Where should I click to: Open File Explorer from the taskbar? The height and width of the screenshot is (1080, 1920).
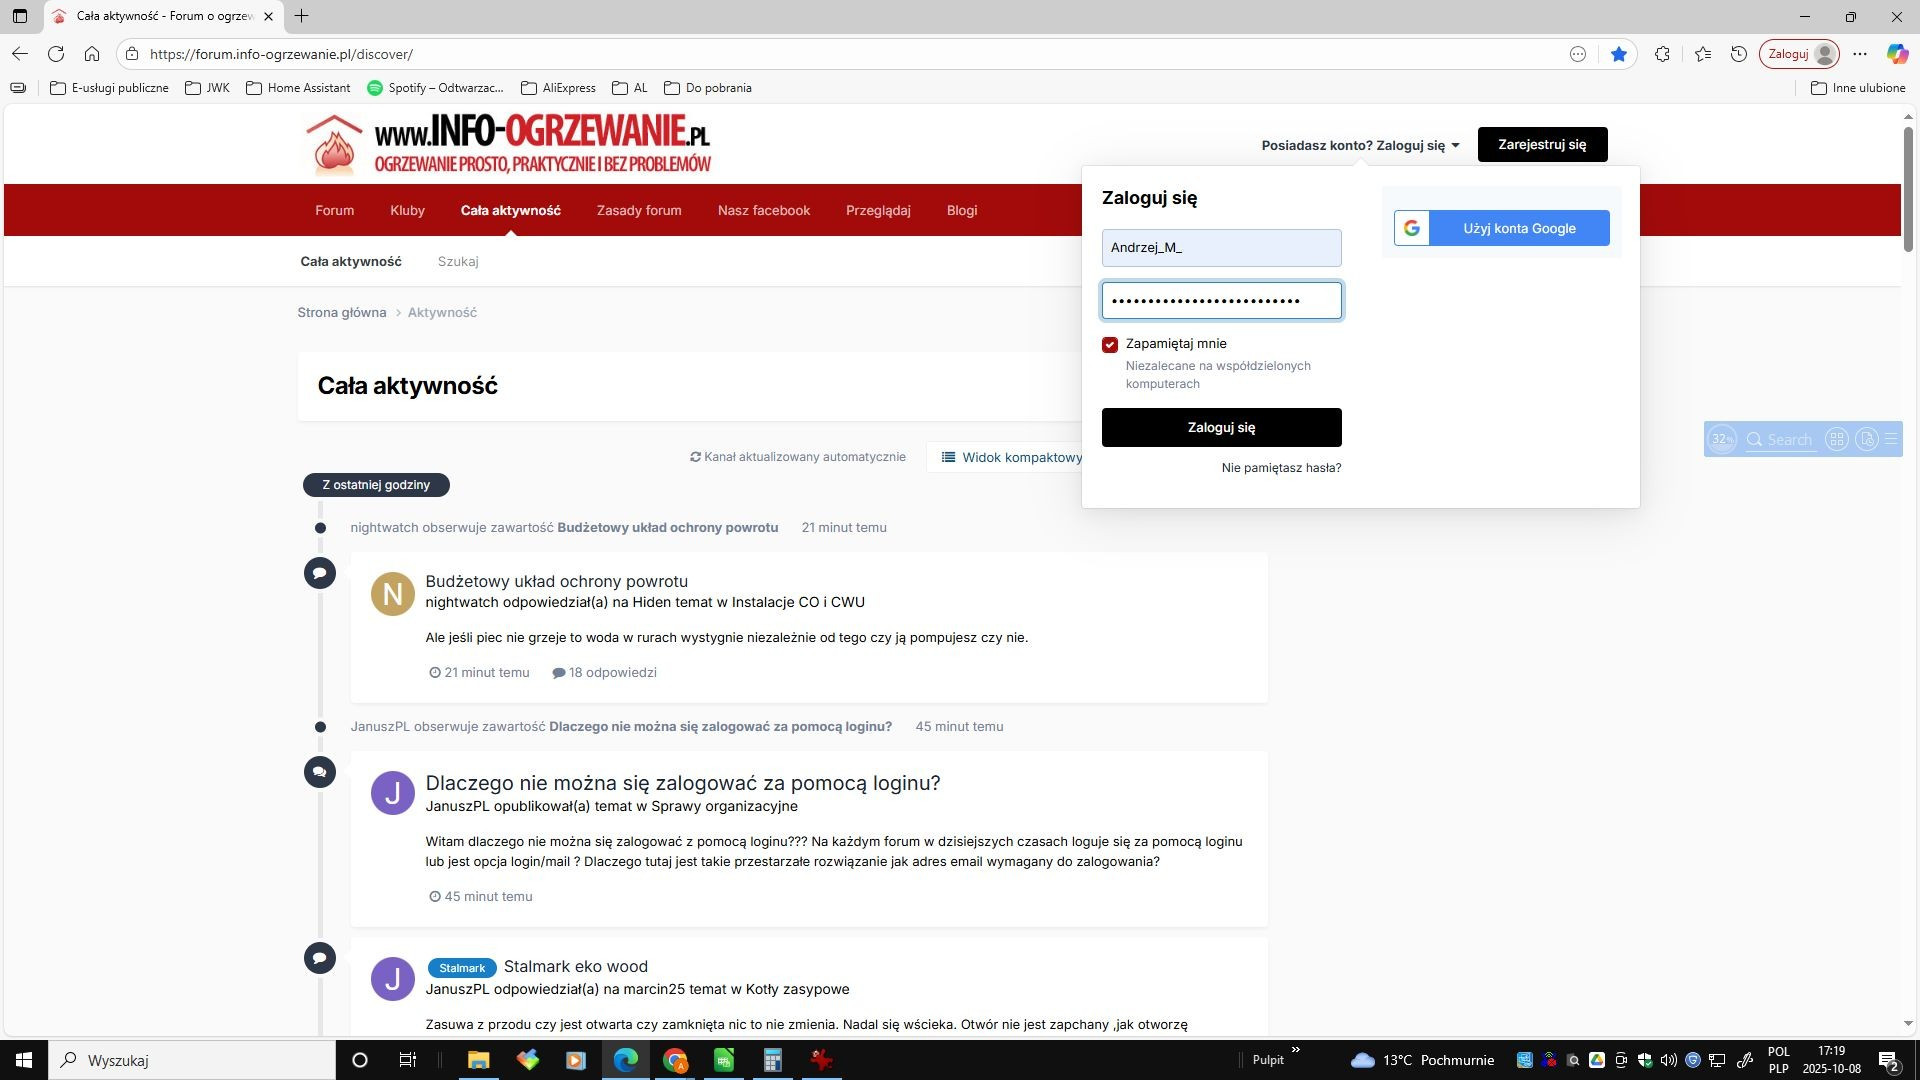coord(478,1060)
